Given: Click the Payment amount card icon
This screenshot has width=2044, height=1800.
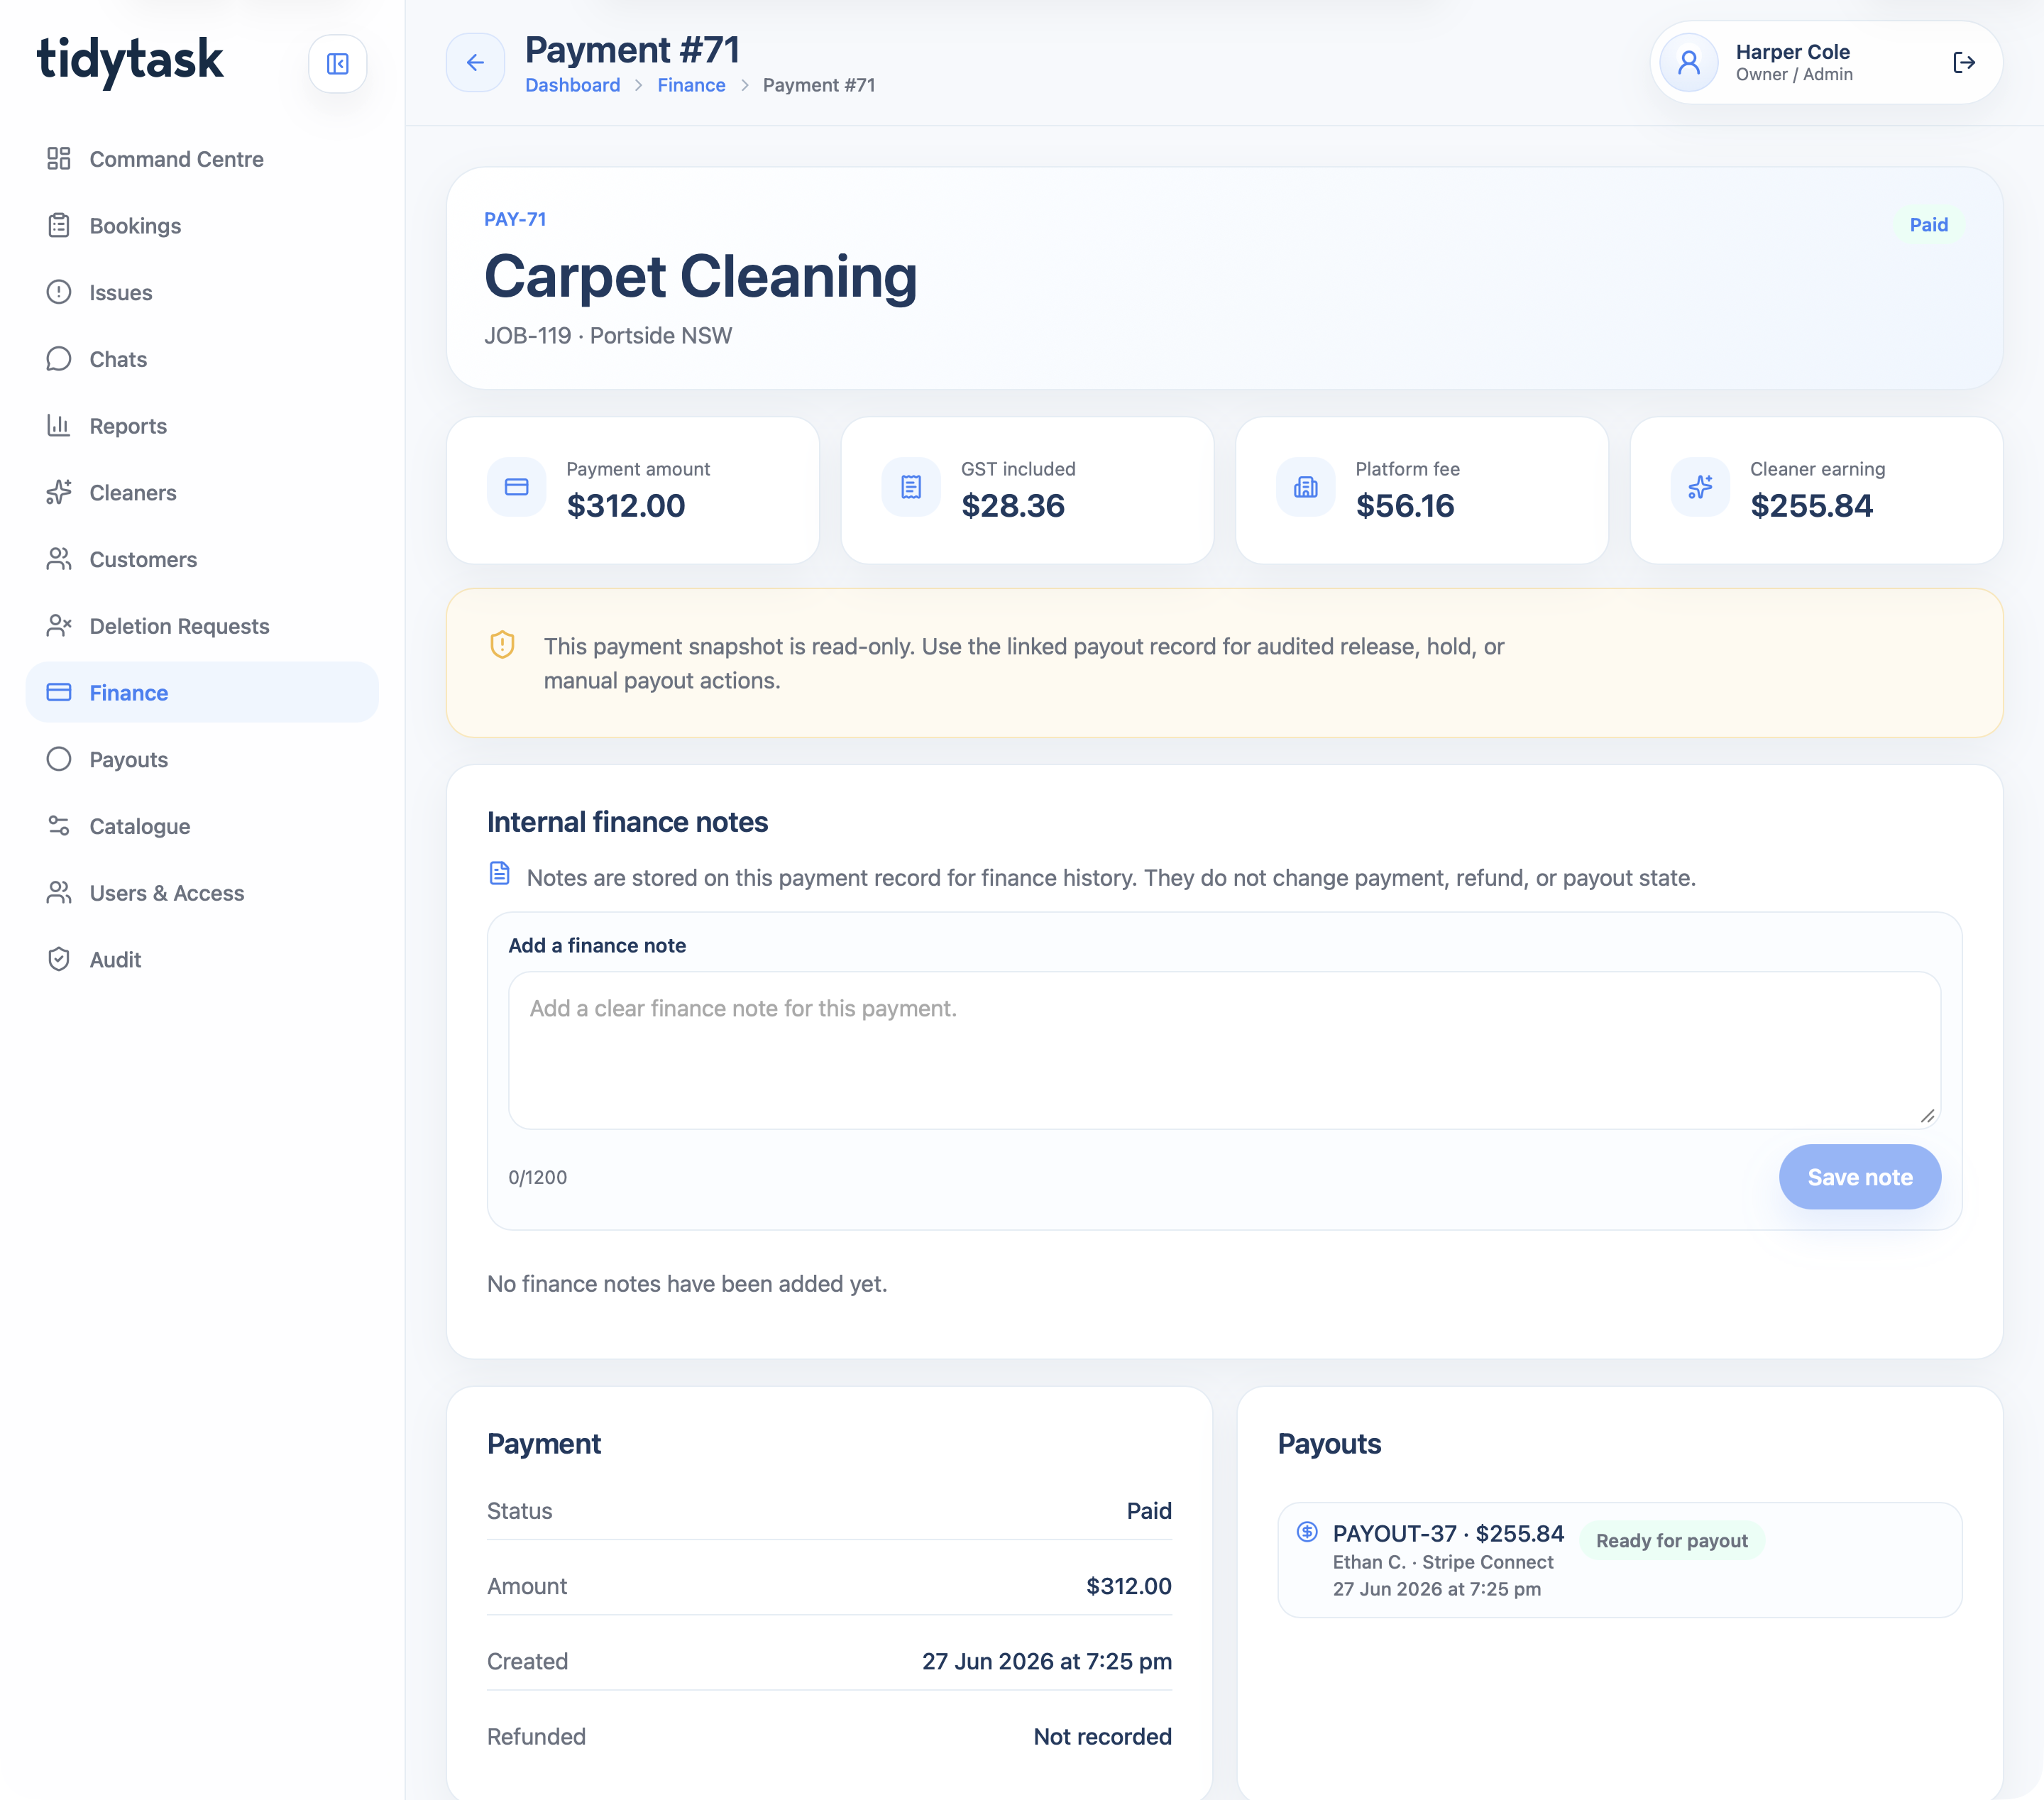Looking at the screenshot, I should click(516, 487).
